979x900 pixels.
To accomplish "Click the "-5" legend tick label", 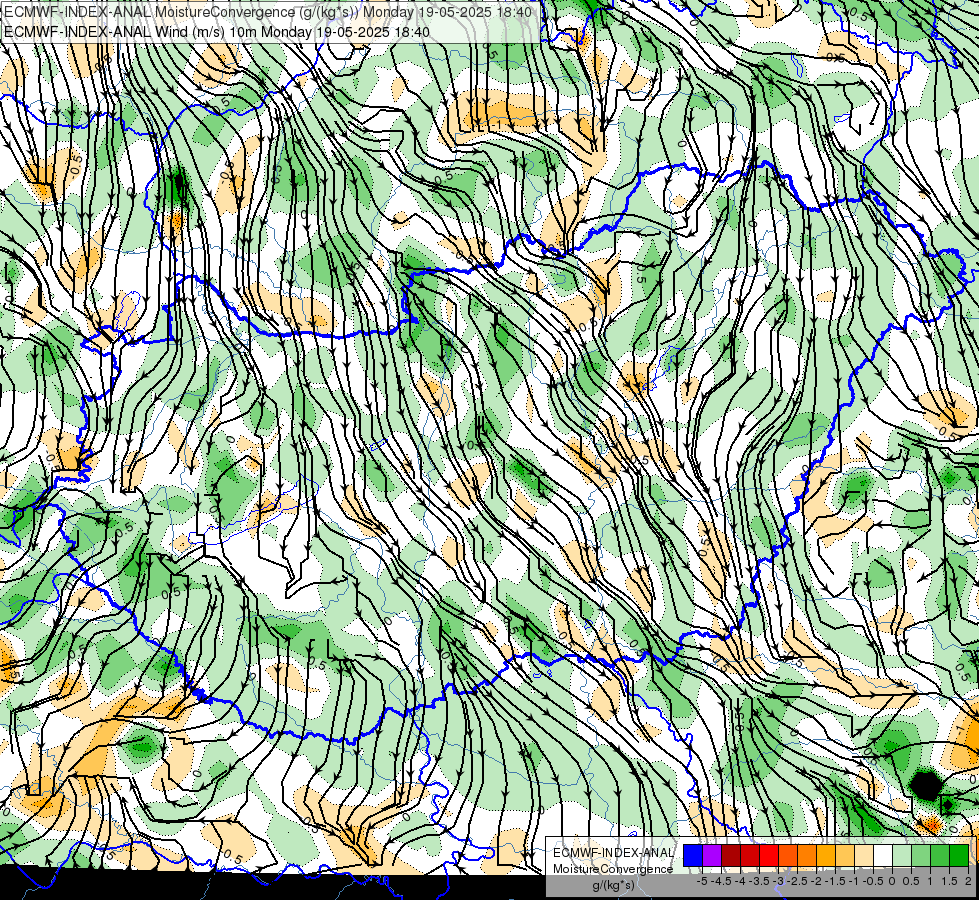I will click(x=702, y=881).
